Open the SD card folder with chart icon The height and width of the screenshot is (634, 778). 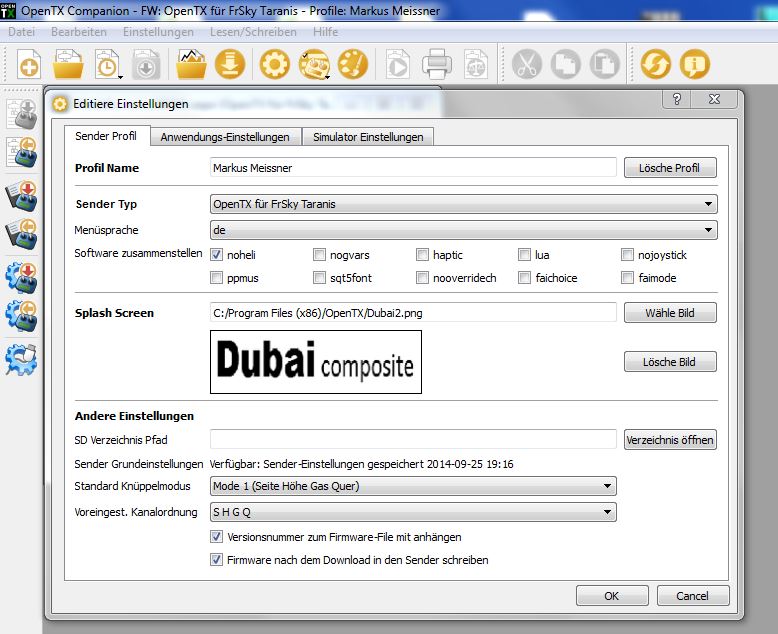click(x=191, y=64)
